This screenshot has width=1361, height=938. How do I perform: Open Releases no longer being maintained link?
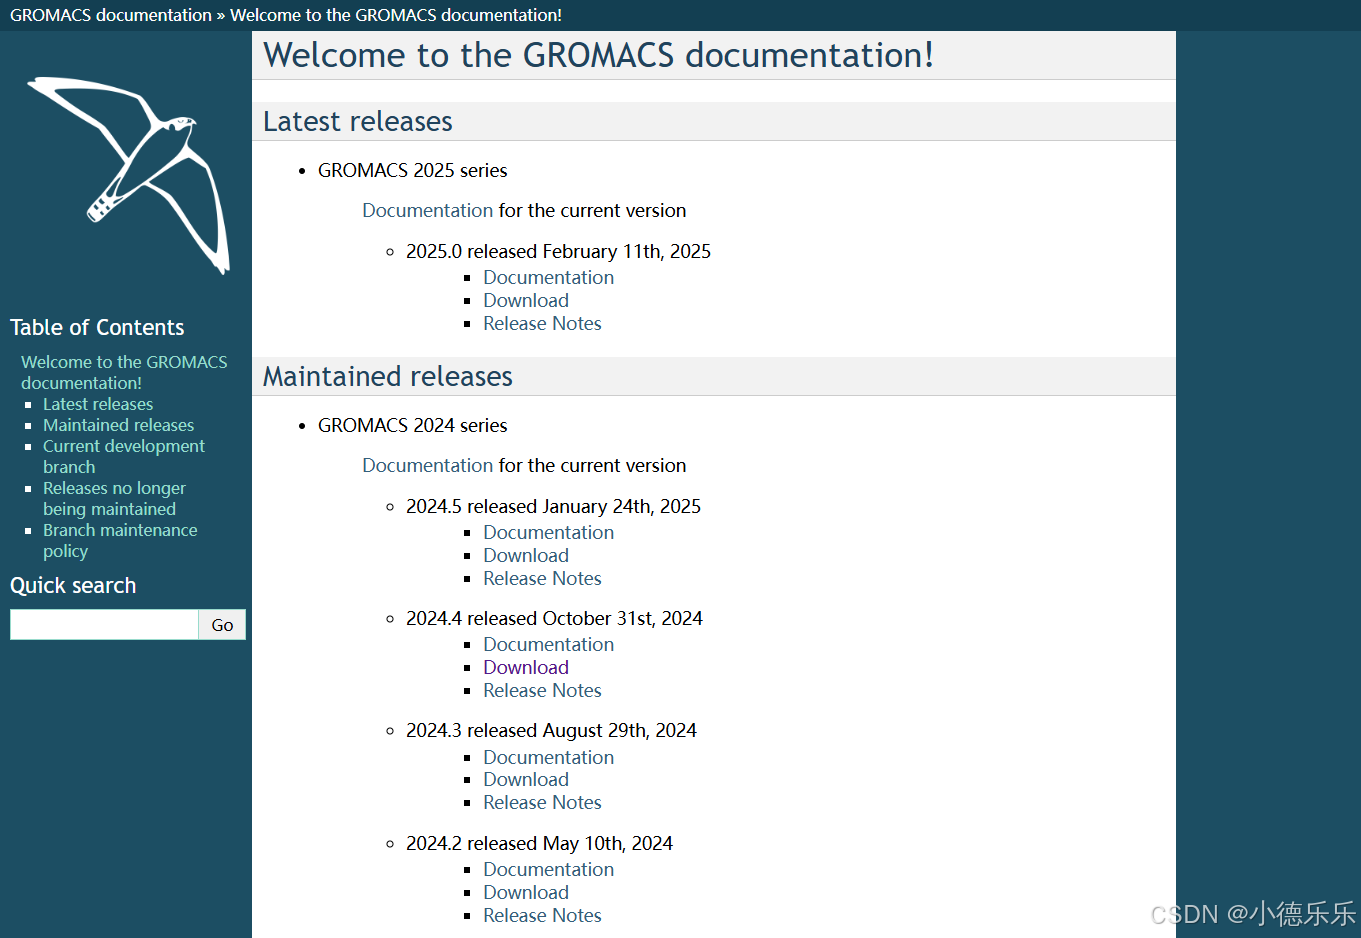point(114,498)
